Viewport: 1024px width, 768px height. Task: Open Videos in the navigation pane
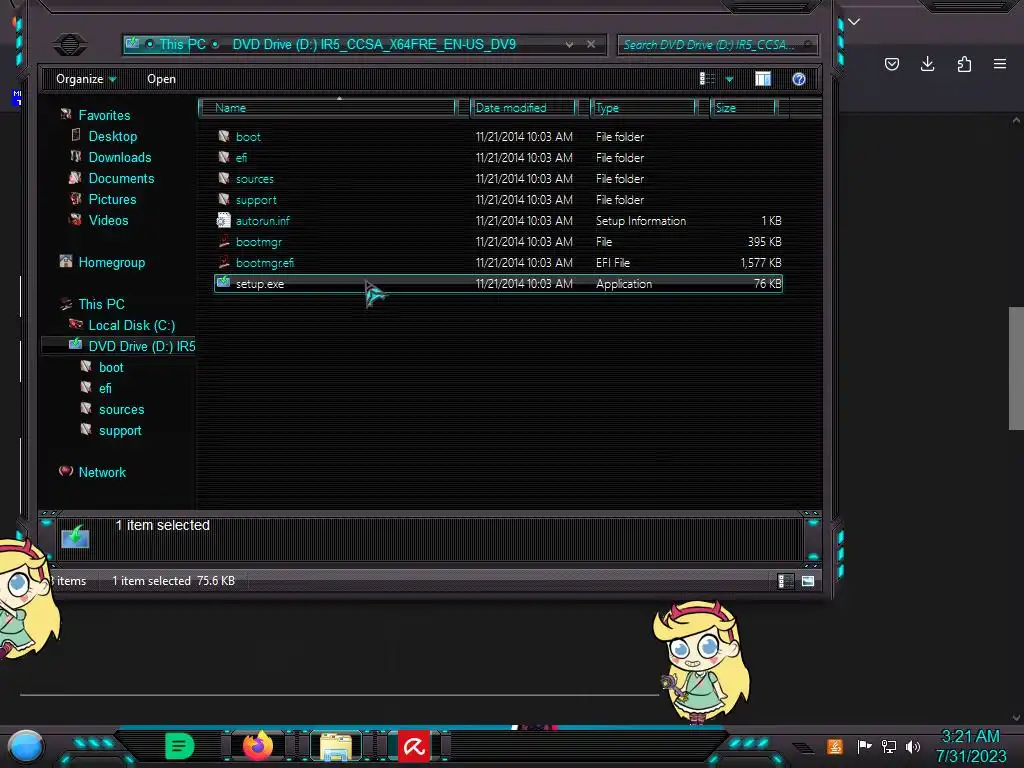coord(108,220)
